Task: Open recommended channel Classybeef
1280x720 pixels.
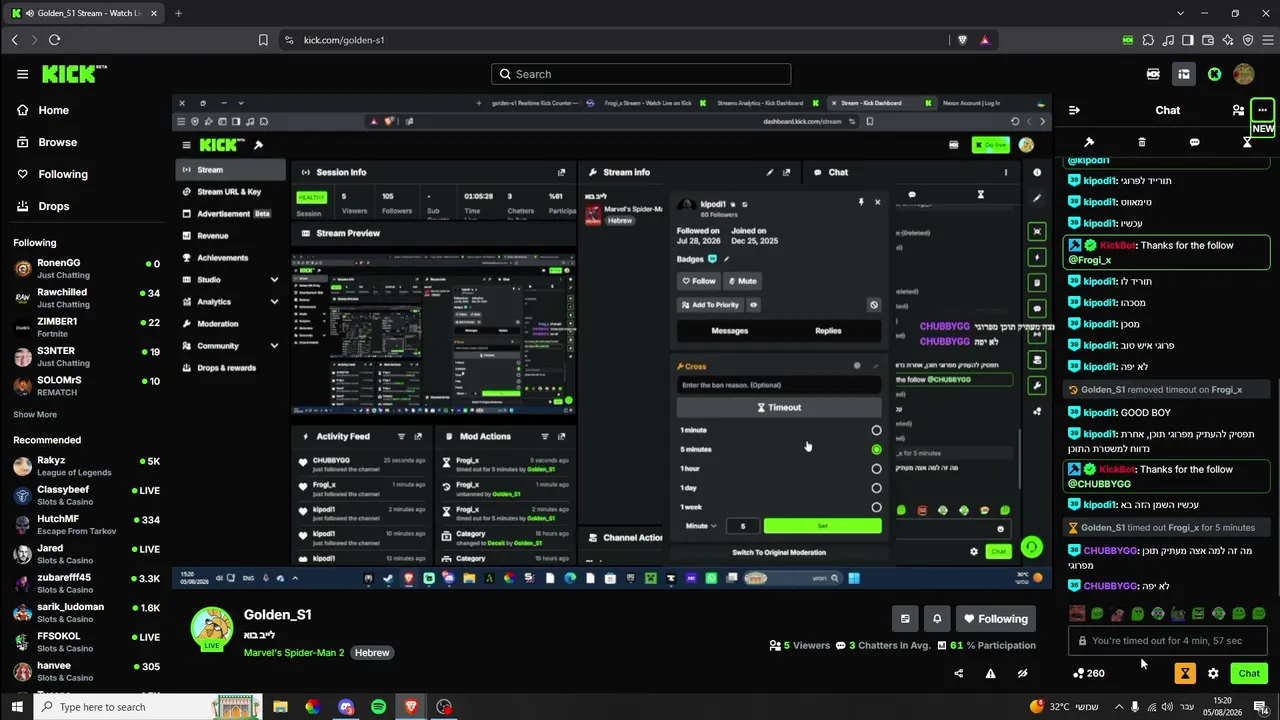Action: (x=86, y=495)
